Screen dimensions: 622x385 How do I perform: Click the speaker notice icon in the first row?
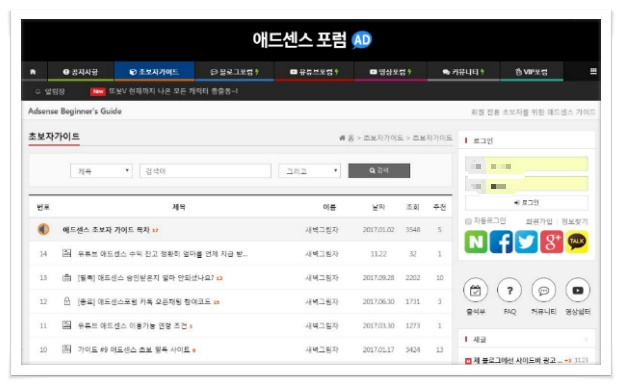coord(44,229)
